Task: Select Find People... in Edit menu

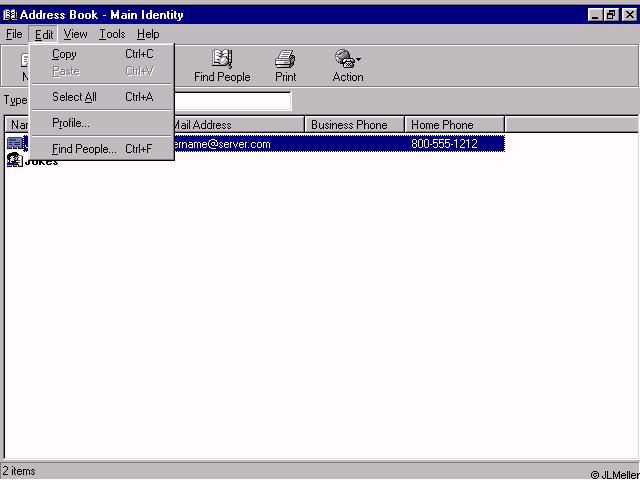Action: pos(84,149)
